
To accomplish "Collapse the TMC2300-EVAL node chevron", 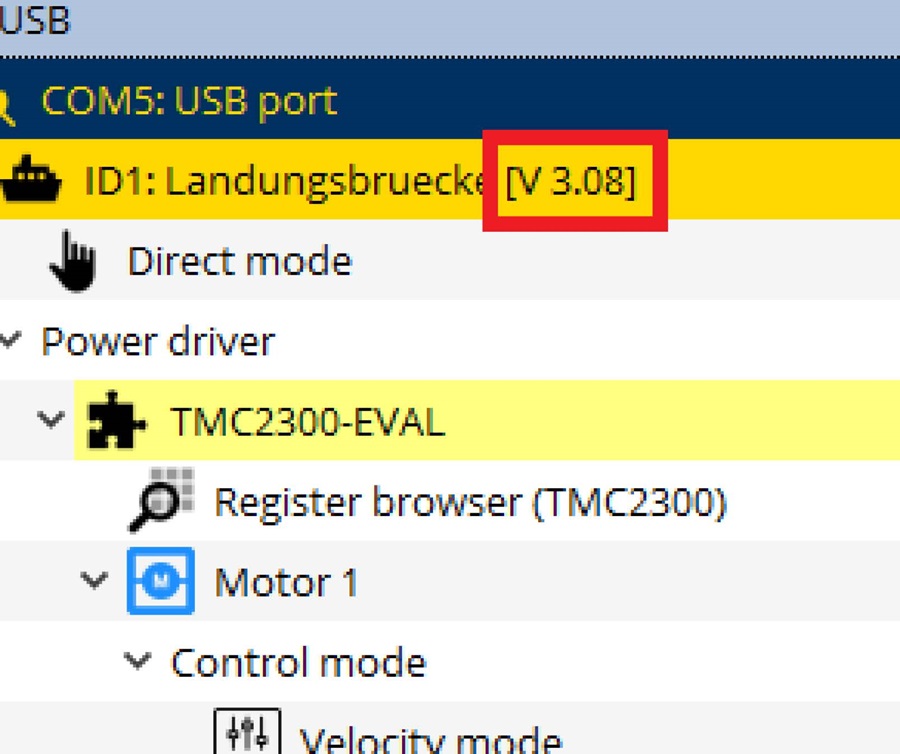I will coord(50,420).
